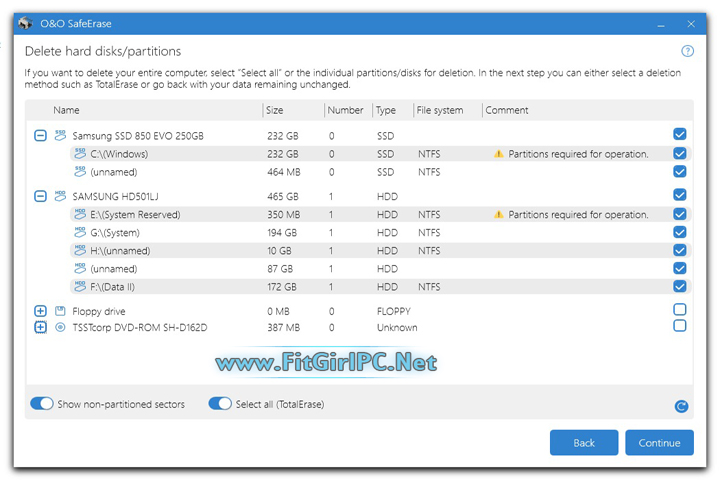
Task: Sort by the File system column header
Action: [x=441, y=110]
